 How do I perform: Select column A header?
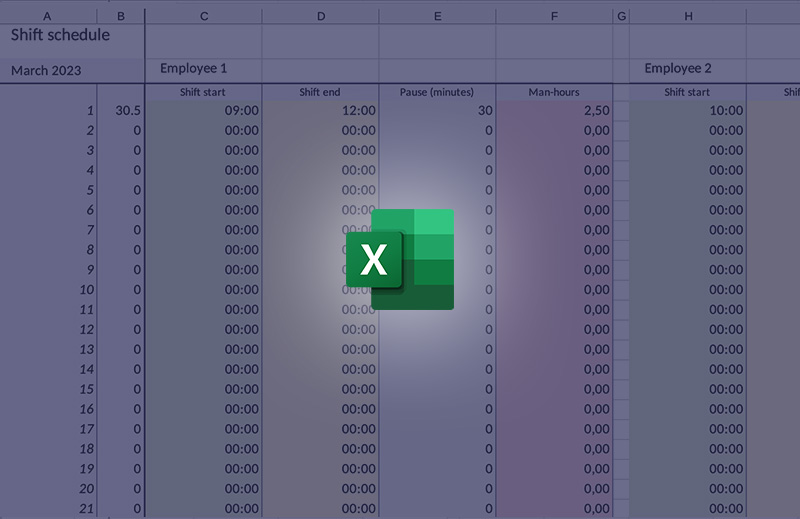[47, 16]
